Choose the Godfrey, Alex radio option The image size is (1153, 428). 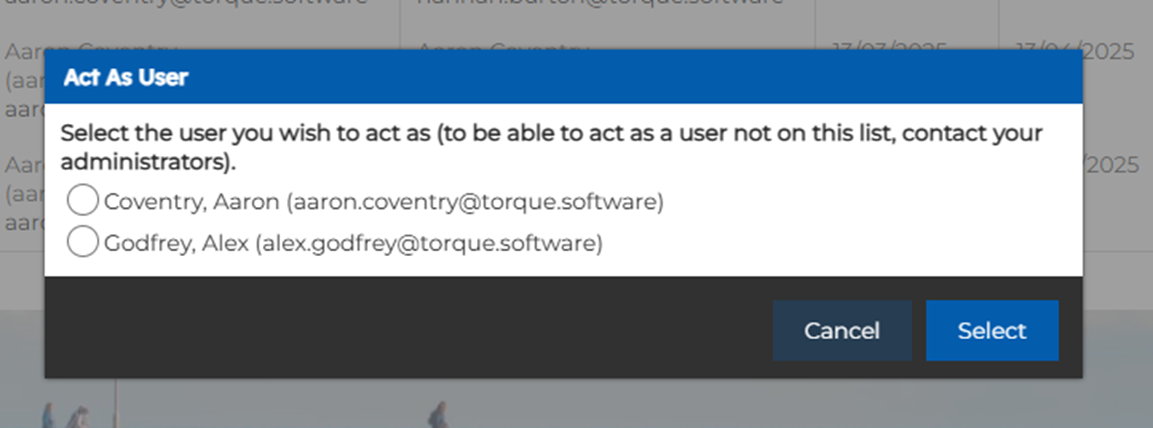click(82, 242)
